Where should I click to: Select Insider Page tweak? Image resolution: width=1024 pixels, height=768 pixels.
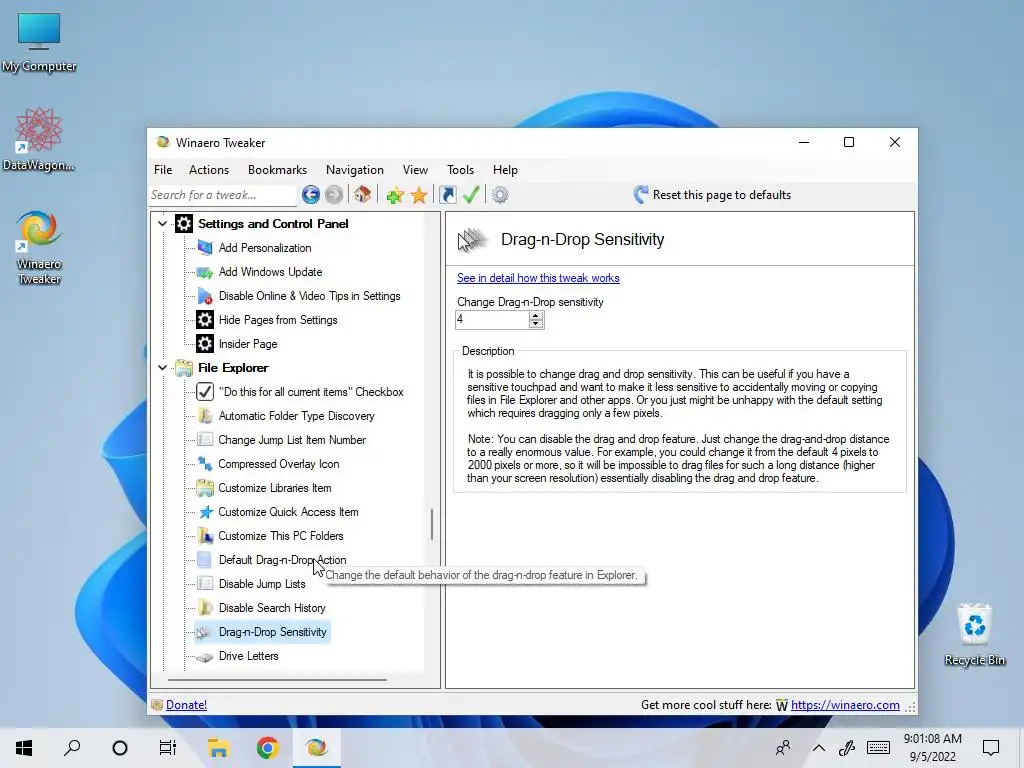click(248, 344)
